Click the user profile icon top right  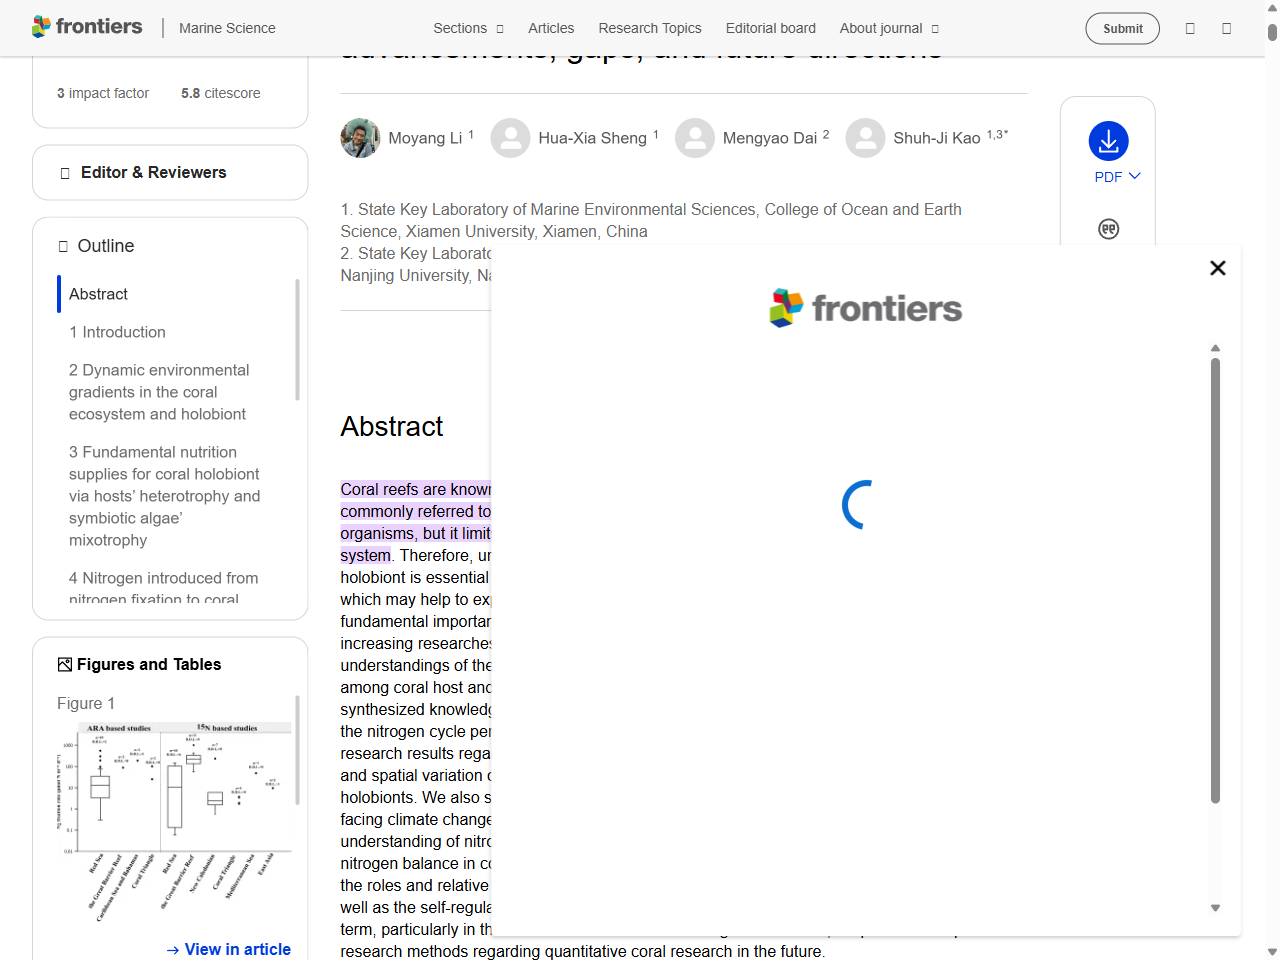tap(1226, 28)
